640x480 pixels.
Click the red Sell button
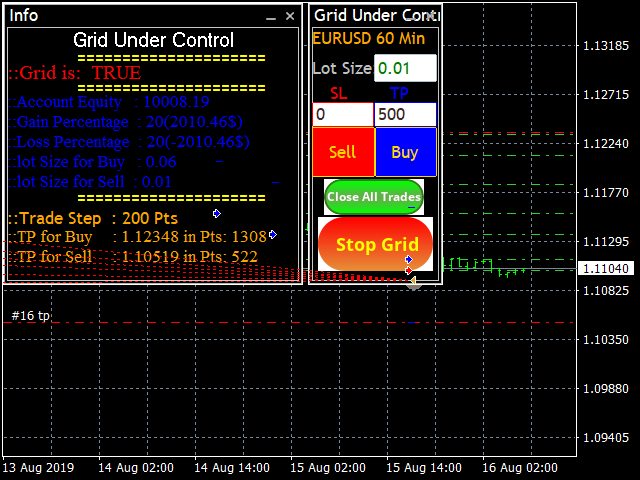point(343,152)
